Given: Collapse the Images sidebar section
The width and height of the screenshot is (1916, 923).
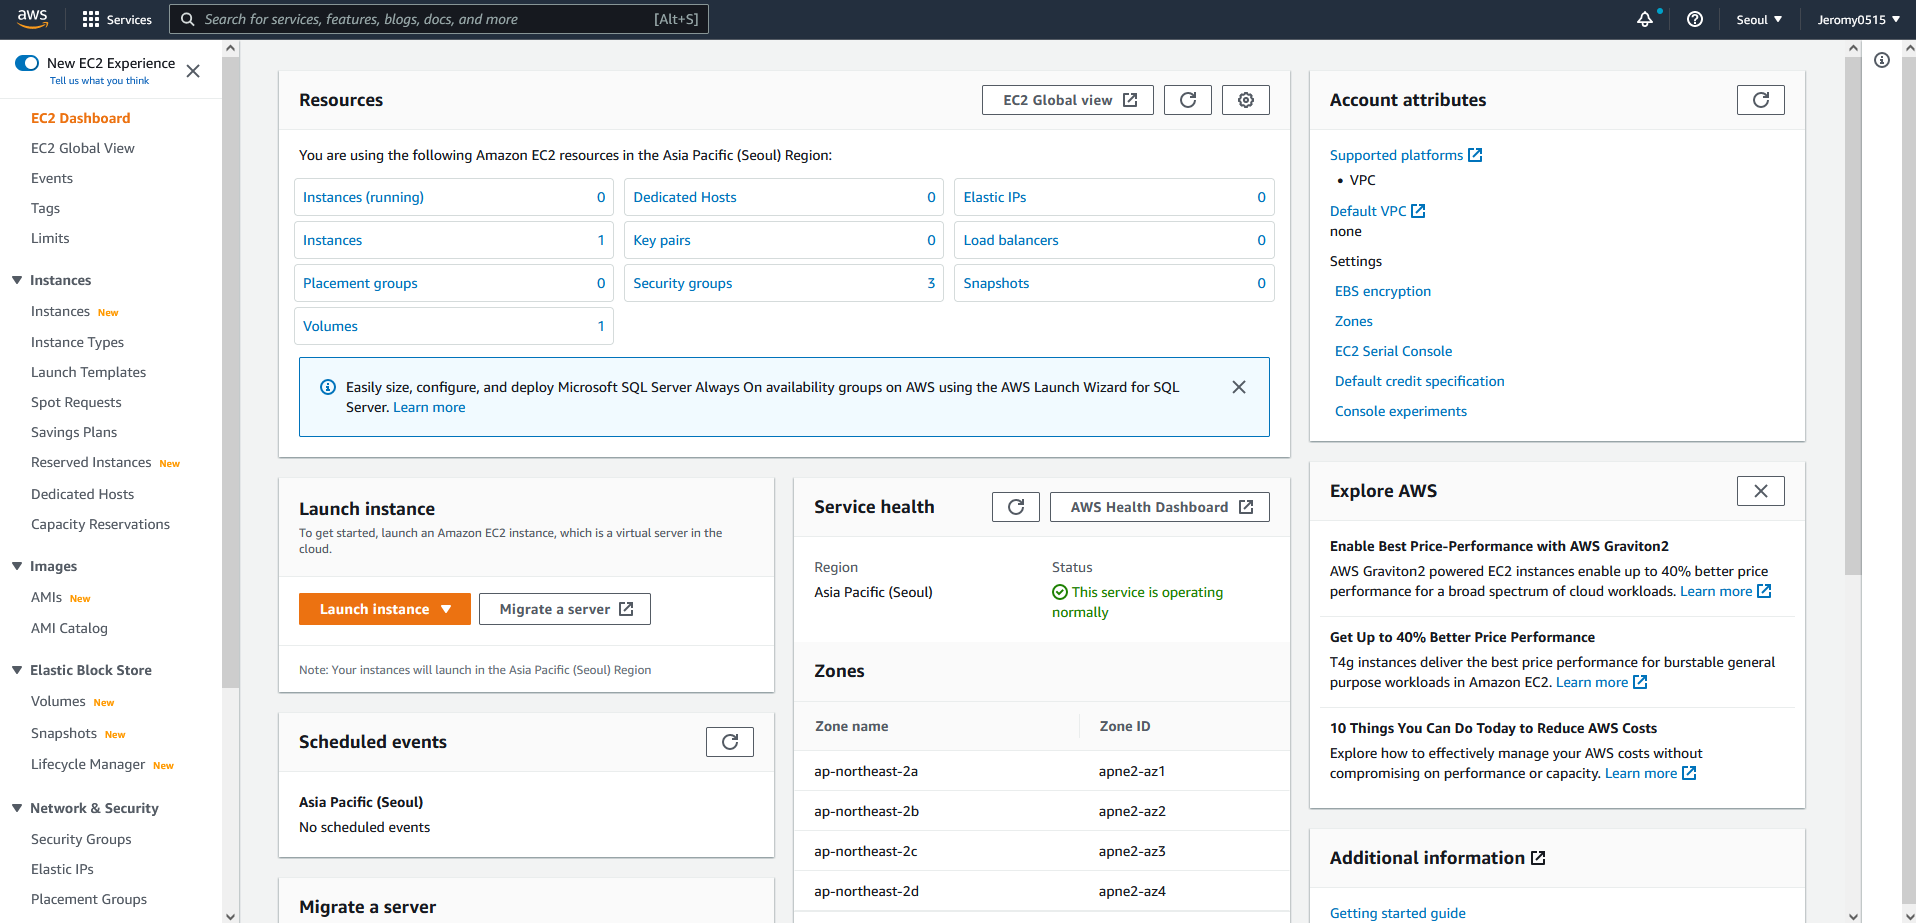Looking at the screenshot, I should click(17, 566).
